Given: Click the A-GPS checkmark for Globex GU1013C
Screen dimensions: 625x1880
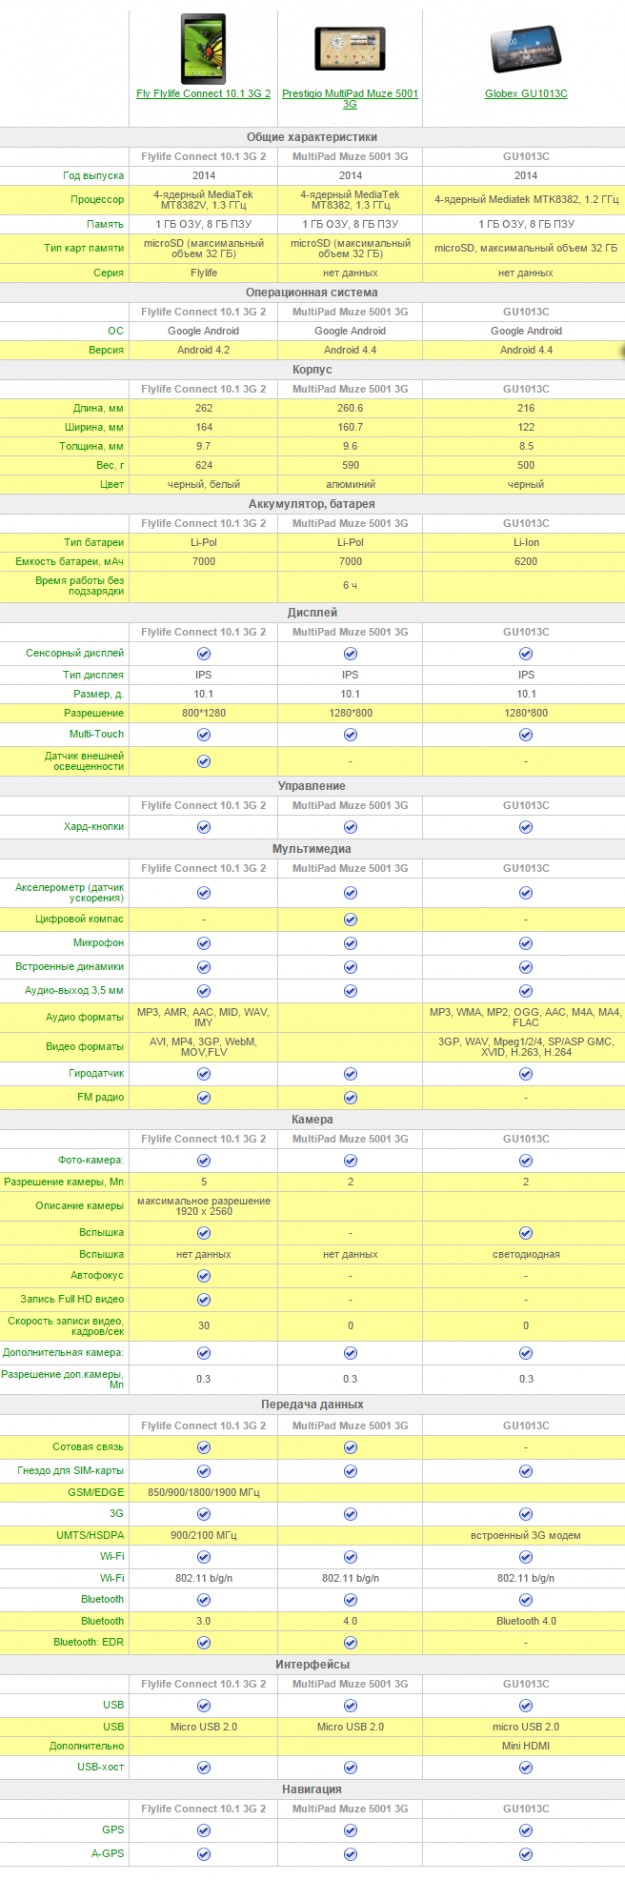Looking at the screenshot, I should click(526, 1854).
